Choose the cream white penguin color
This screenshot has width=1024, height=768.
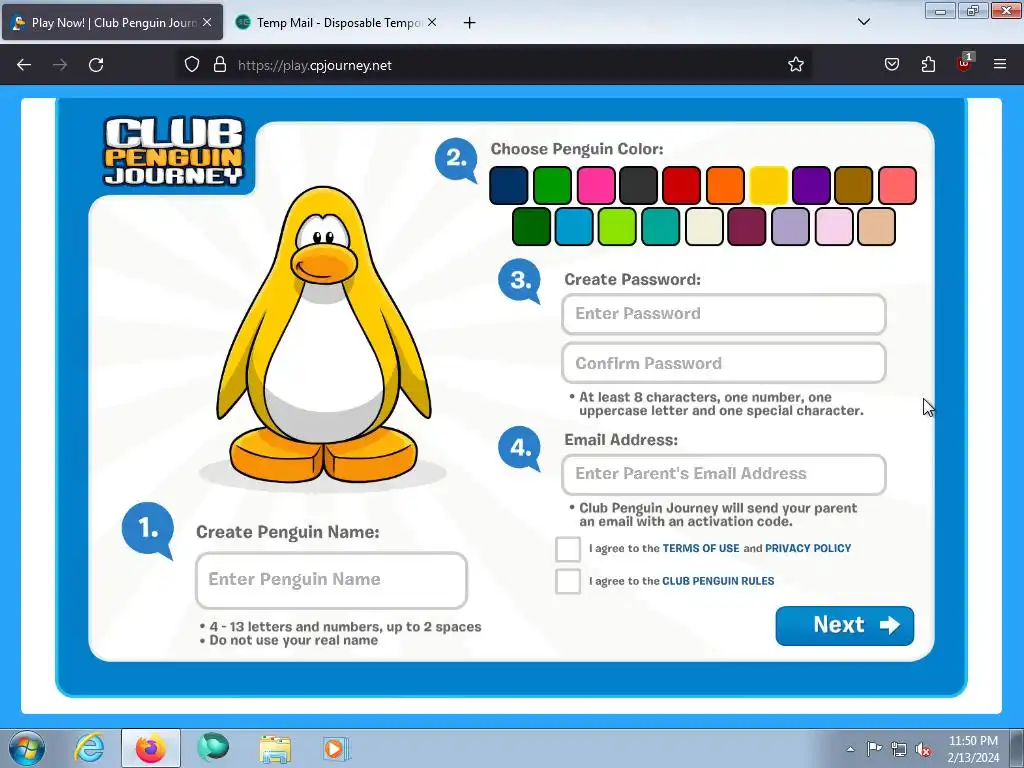(704, 227)
